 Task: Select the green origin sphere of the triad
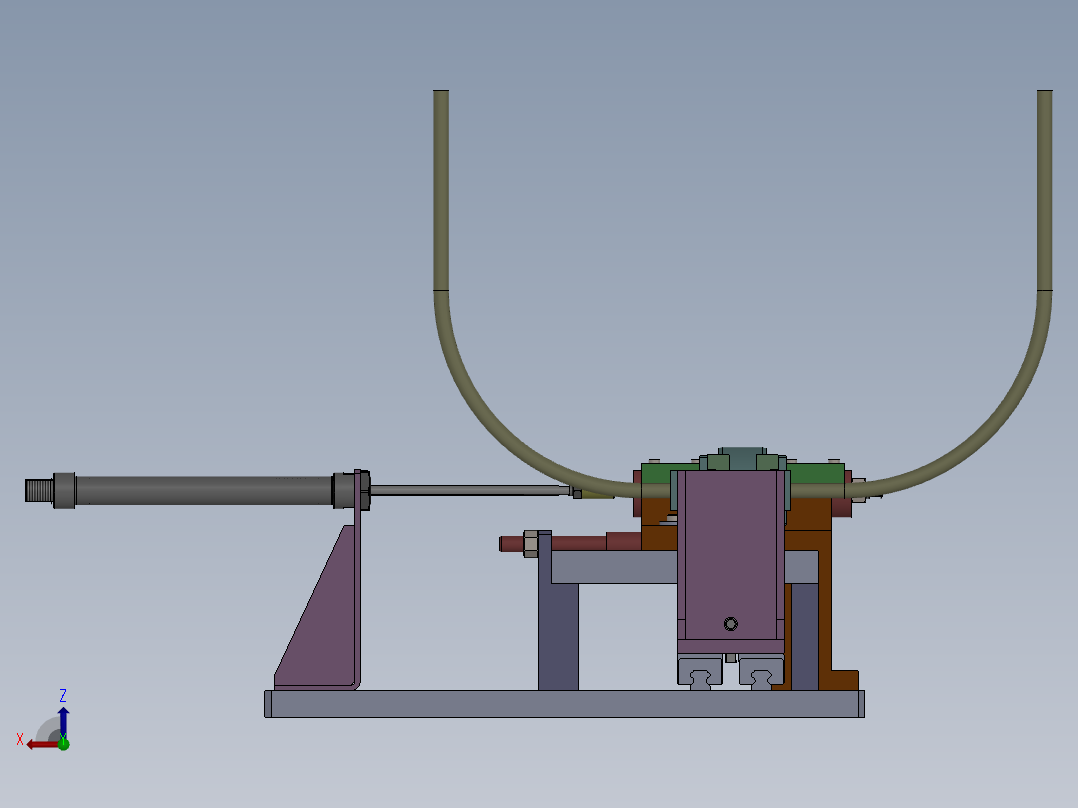point(64,744)
